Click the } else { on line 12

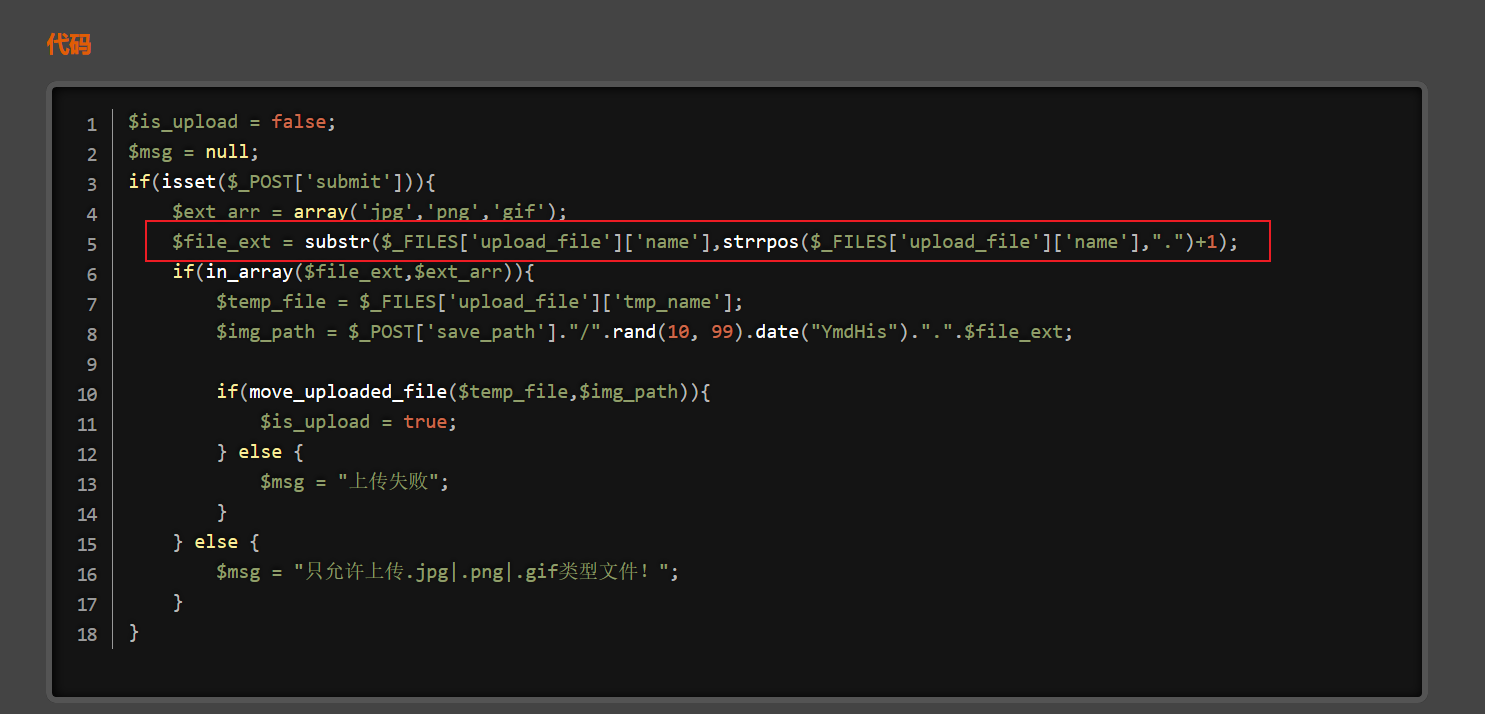[x=260, y=452]
